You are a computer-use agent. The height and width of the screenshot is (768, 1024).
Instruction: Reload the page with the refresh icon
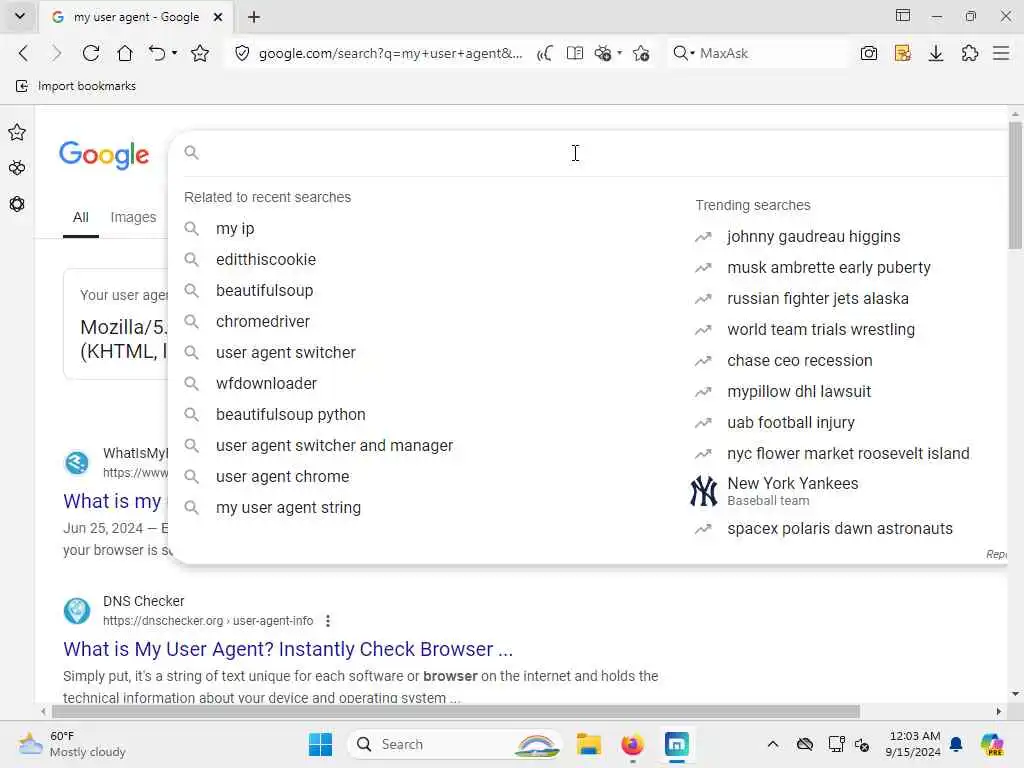coord(91,53)
